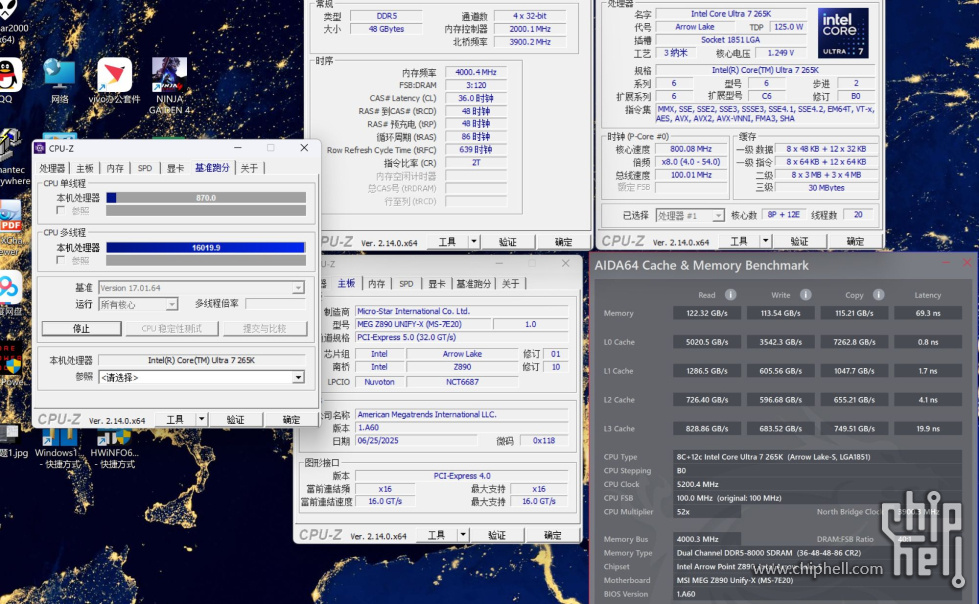Click the info icon next to Write

pyautogui.click(x=803, y=295)
